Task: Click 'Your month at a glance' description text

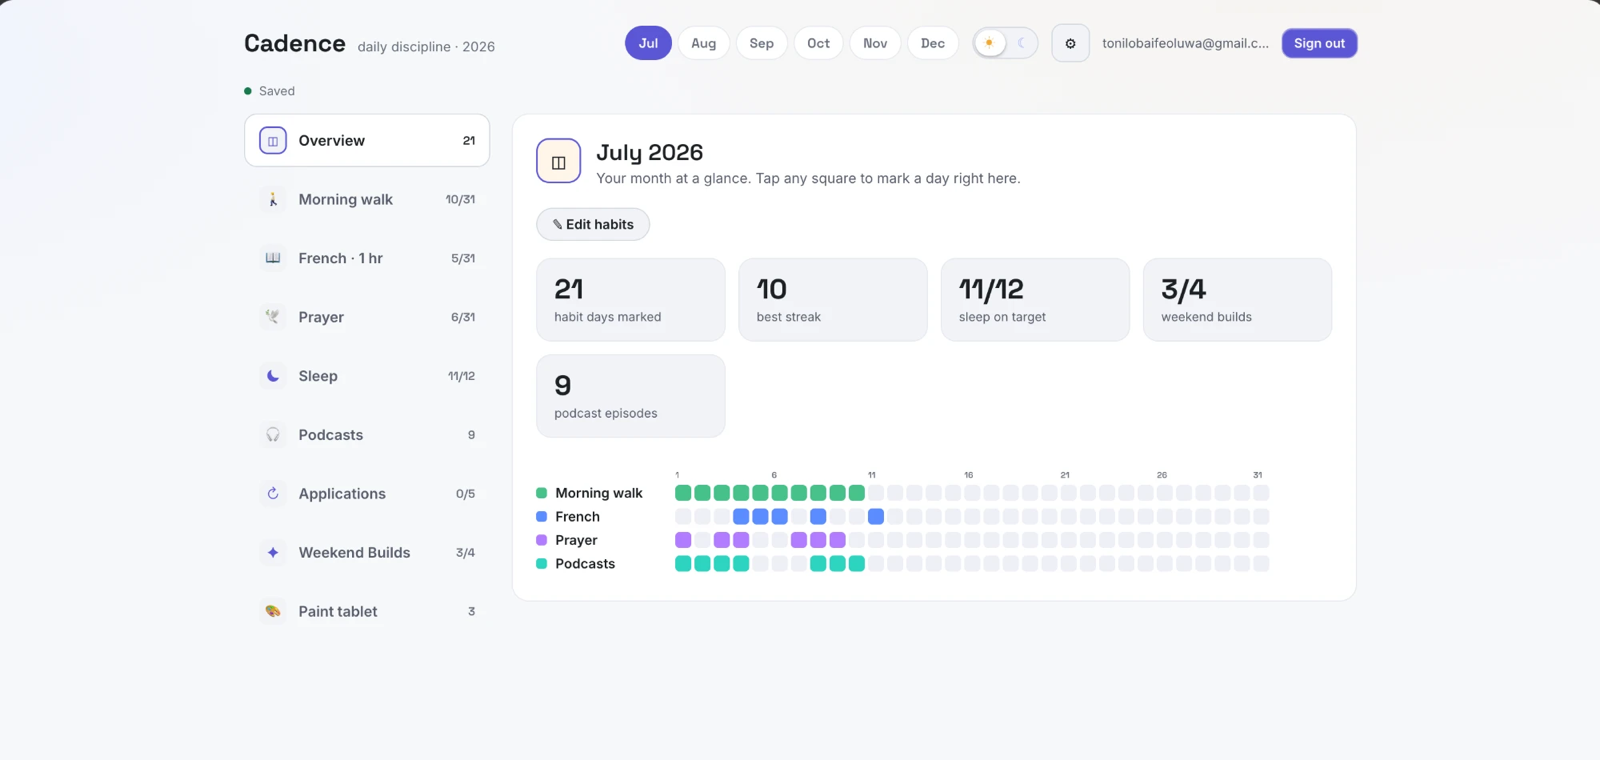Action: click(x=808, y=179)
